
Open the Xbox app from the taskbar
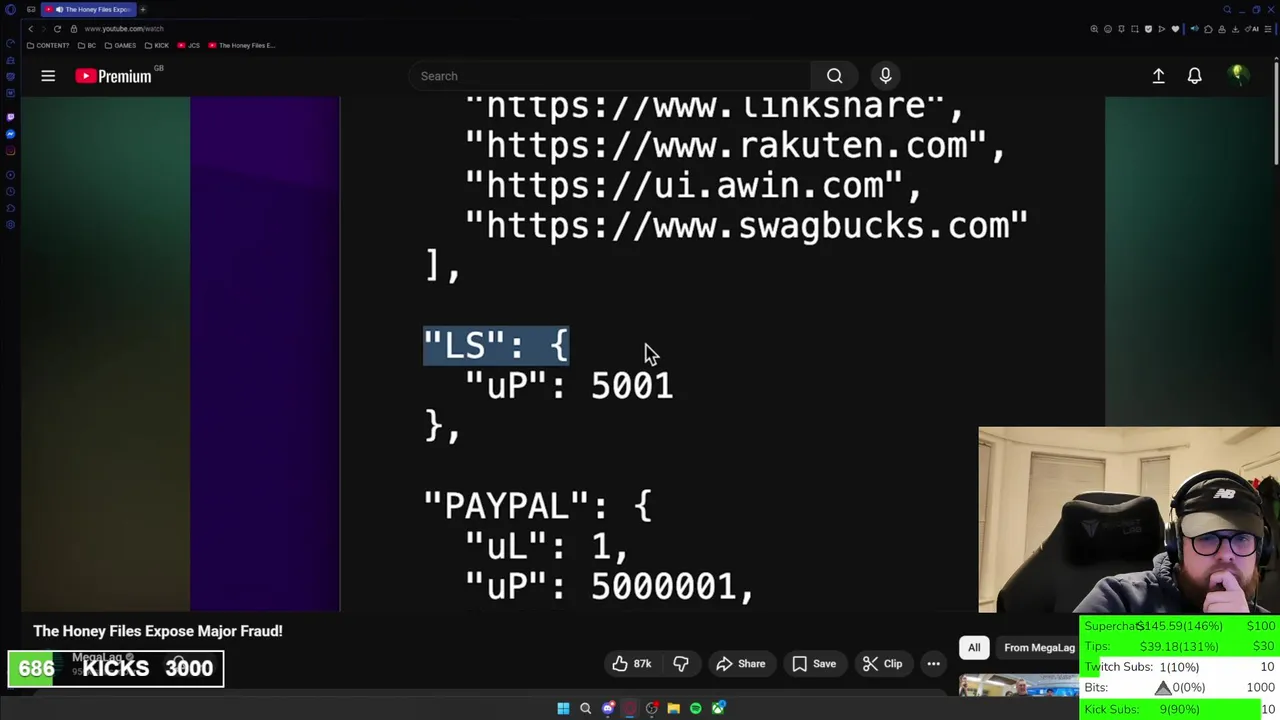718,708
